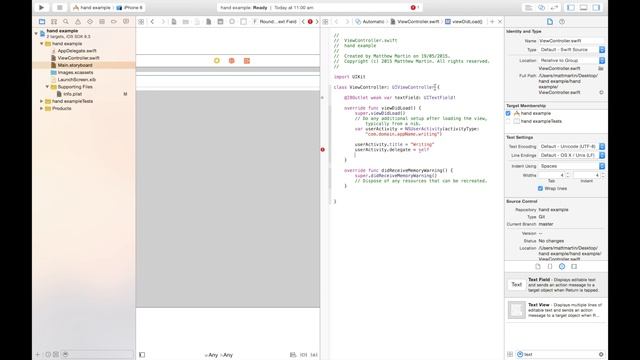
Task: Add a new assistant editor with plus
Action: pyautogui.click(x=492, y=21)
